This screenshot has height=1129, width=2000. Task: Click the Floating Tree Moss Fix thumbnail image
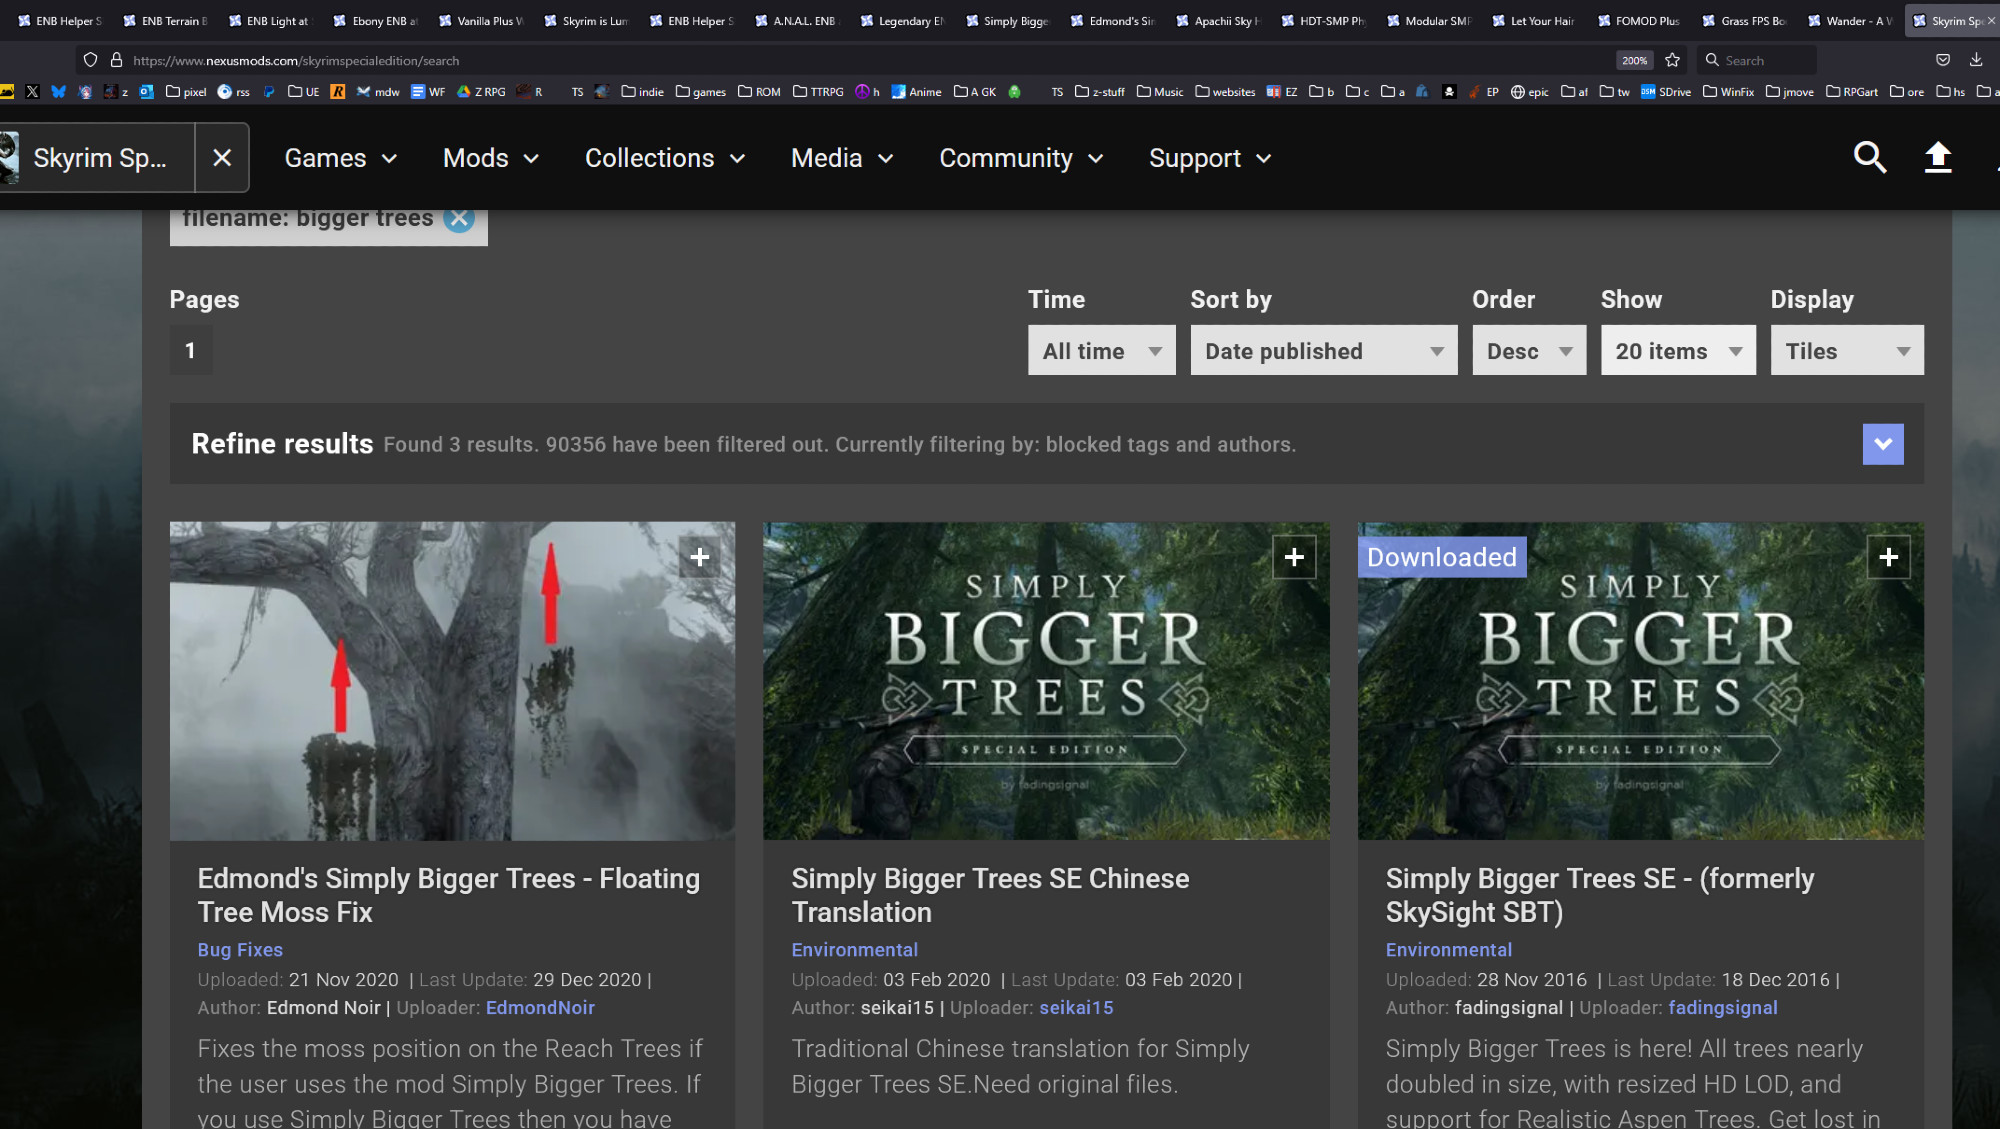452,680
